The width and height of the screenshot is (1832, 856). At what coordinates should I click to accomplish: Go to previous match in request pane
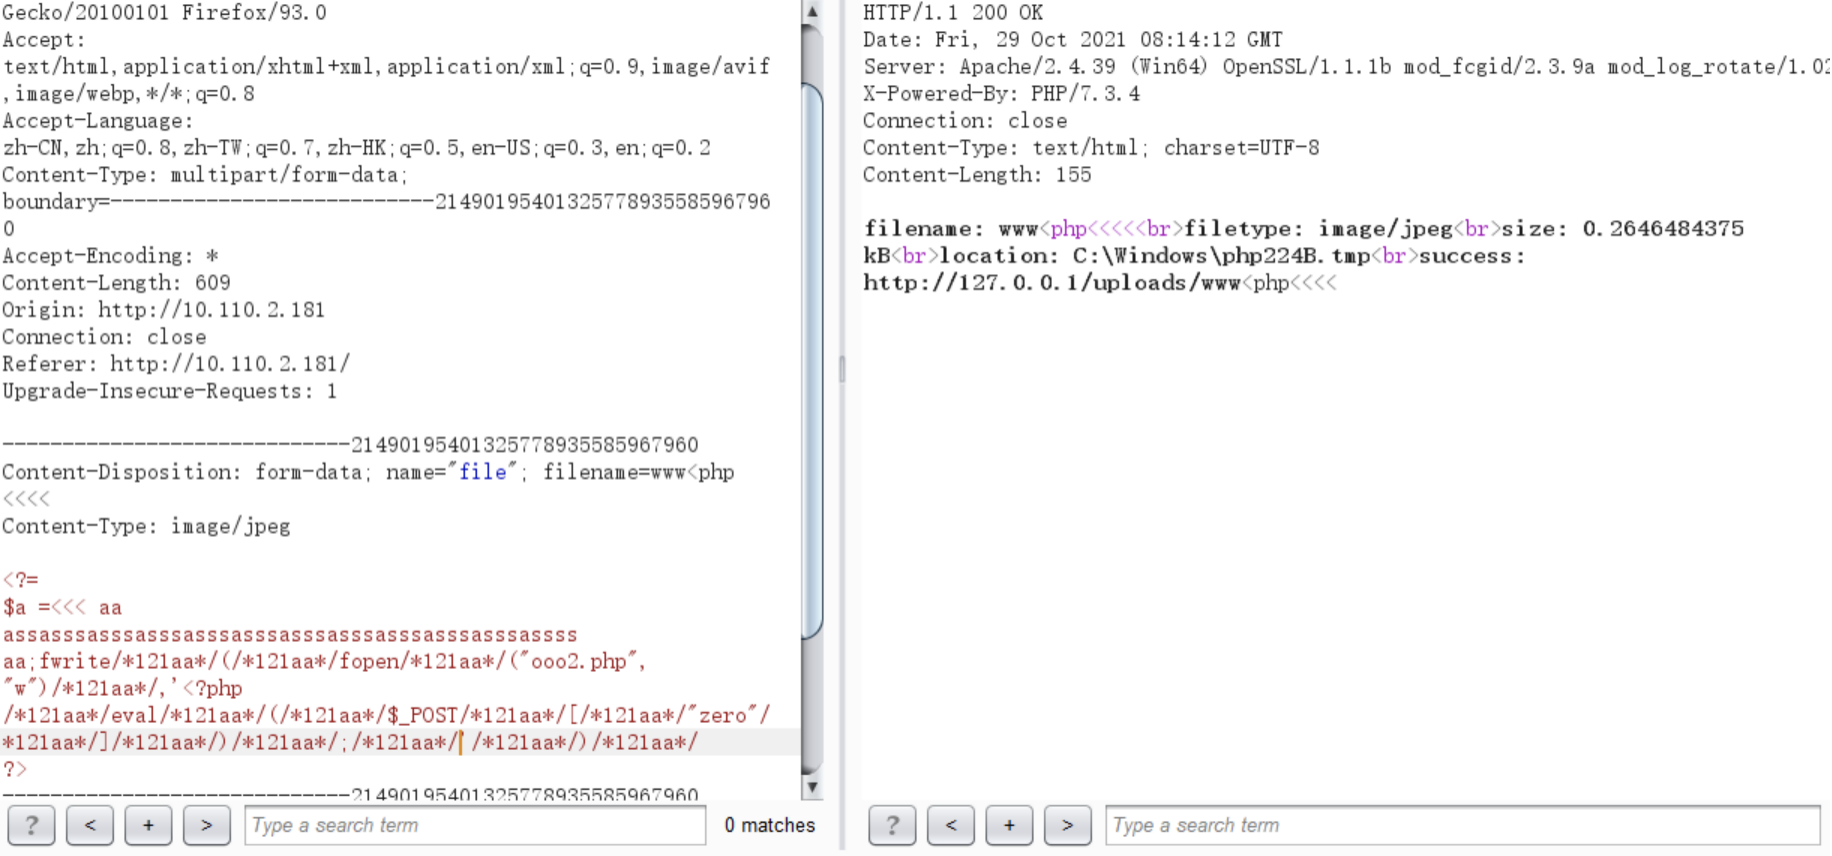(90, 825)
